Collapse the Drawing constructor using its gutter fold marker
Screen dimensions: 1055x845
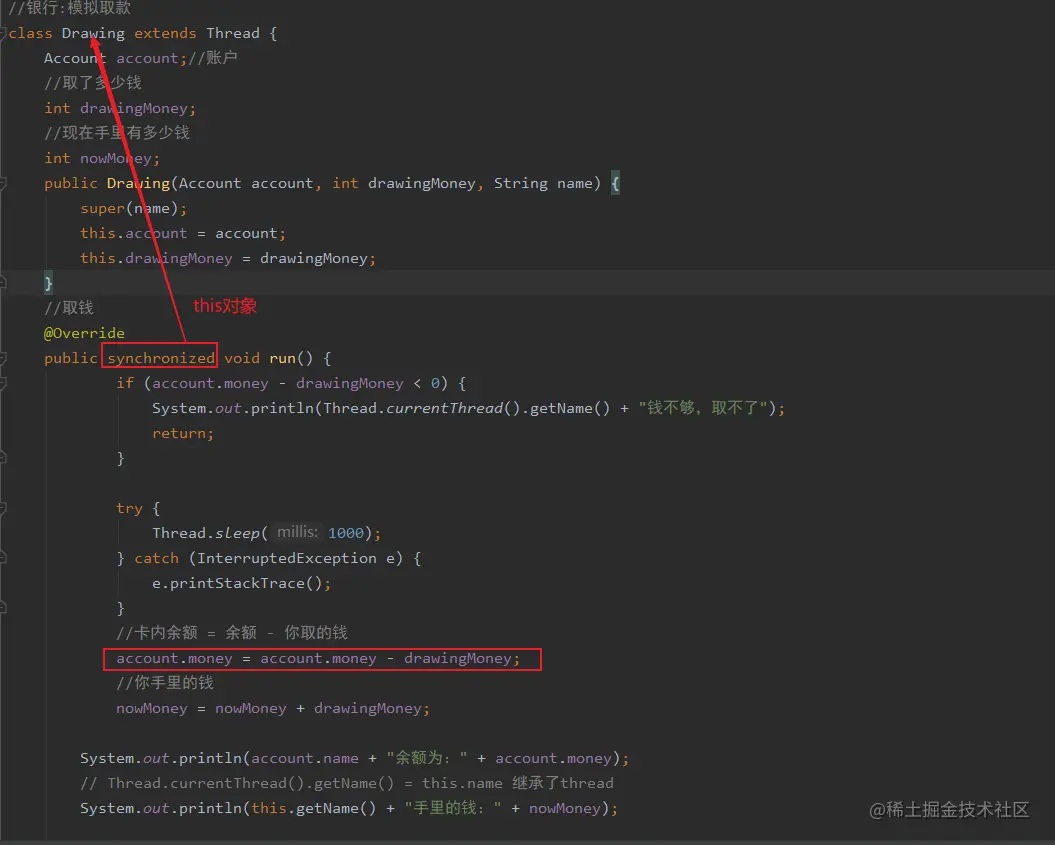click(3, 183)
